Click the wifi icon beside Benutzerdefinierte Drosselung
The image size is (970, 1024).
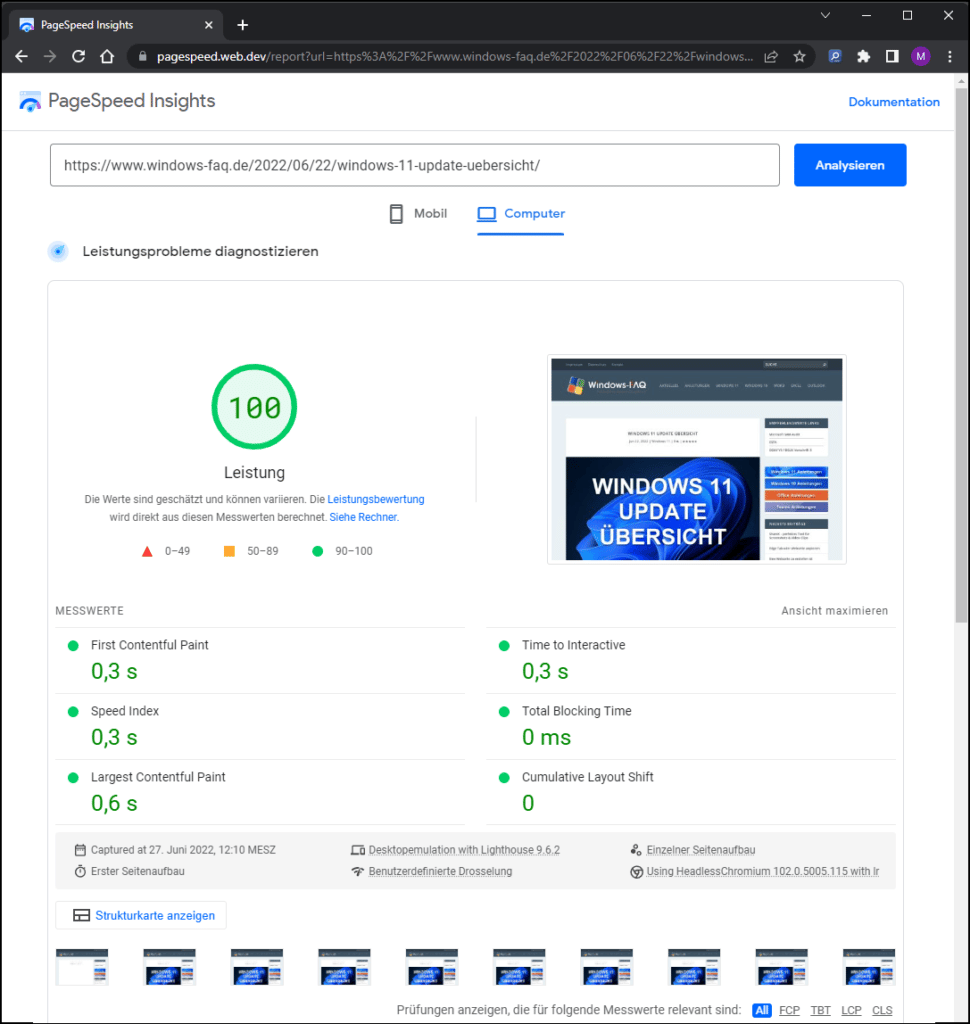[357, 871]
